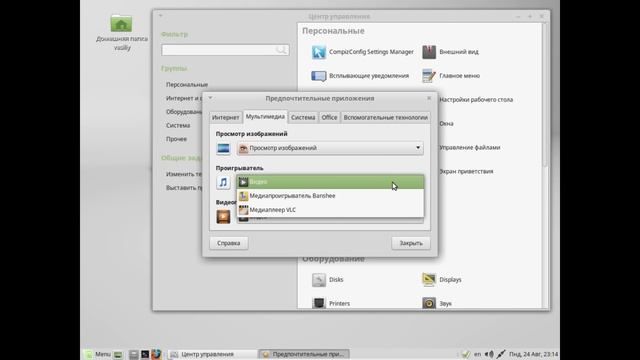Click the music note player icon
640x360 pixels.
[223, 182]
